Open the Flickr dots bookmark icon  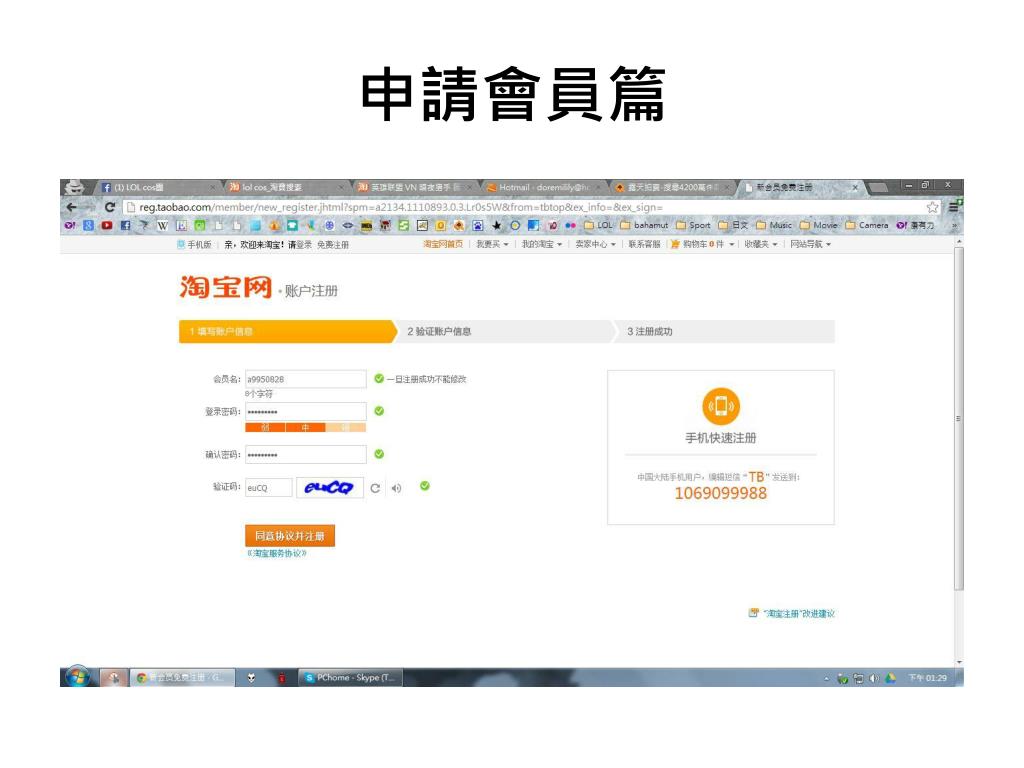pos(570,225)
